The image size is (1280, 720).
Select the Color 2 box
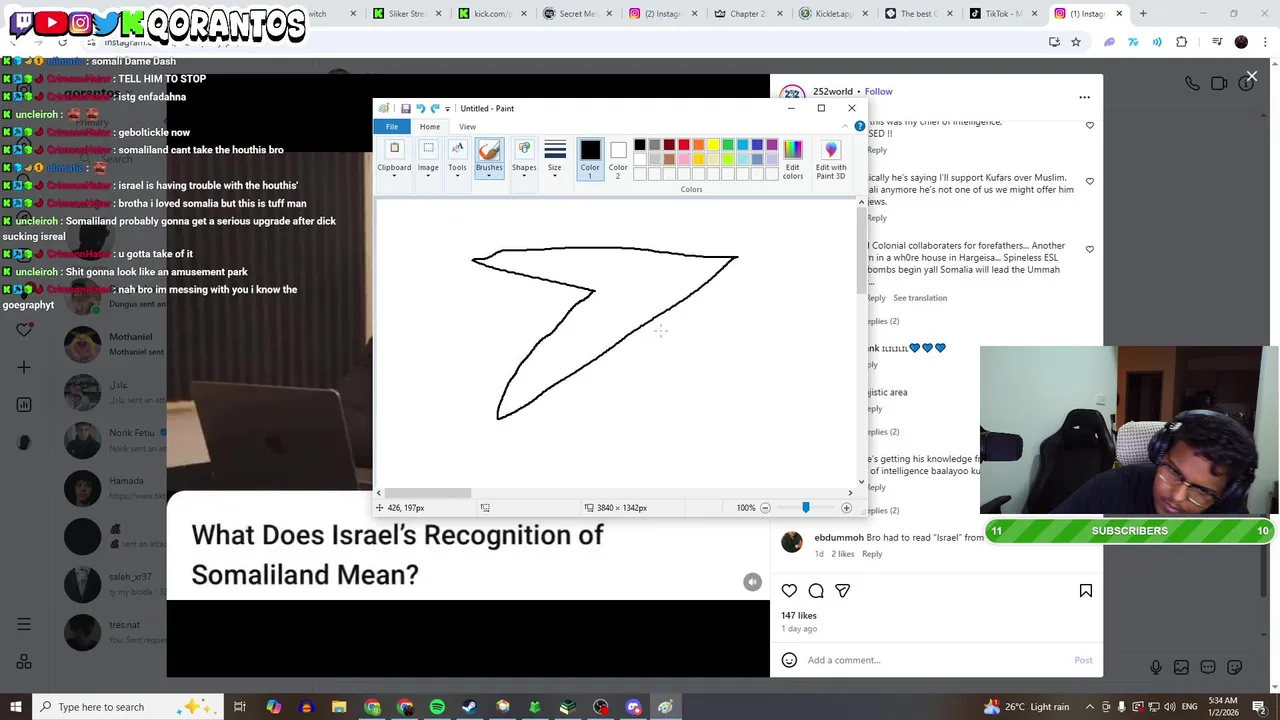618,158
